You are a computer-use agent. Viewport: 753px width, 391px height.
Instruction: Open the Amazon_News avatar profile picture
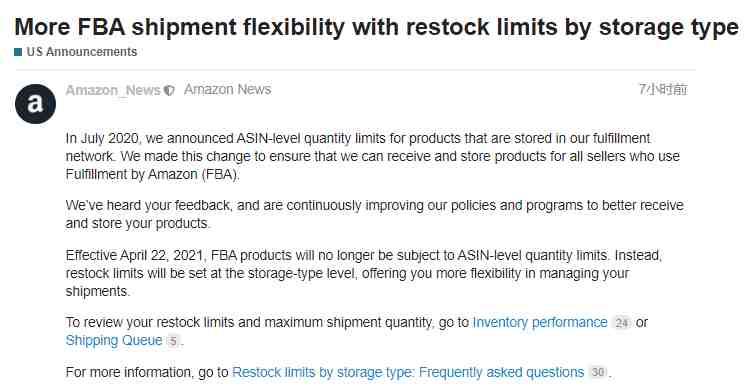point(35,104)
